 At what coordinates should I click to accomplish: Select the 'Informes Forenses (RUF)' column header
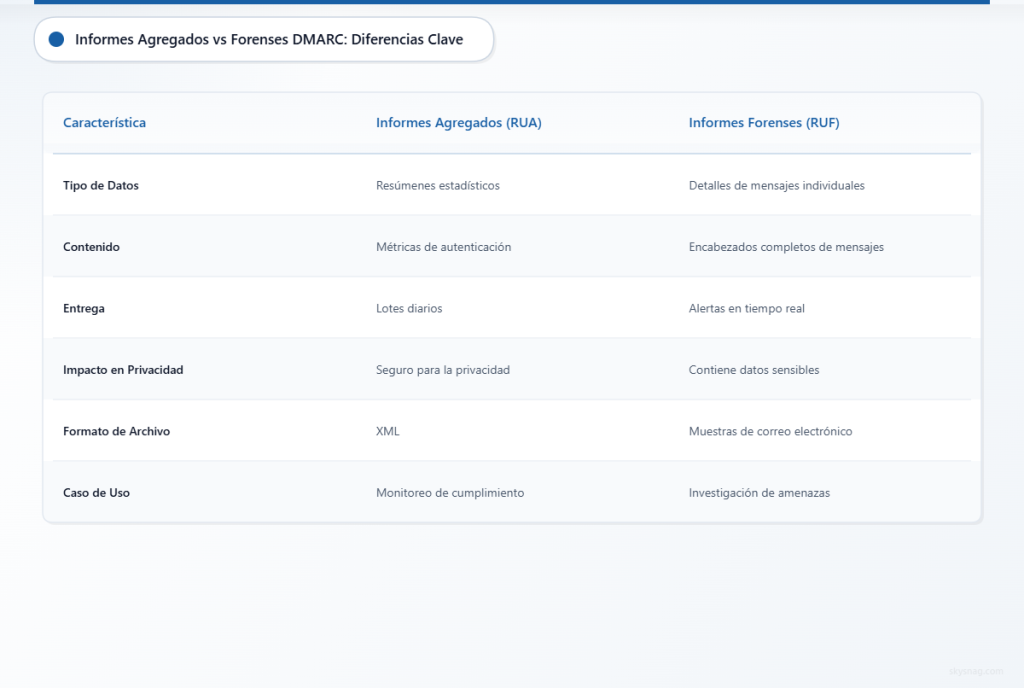763,122
